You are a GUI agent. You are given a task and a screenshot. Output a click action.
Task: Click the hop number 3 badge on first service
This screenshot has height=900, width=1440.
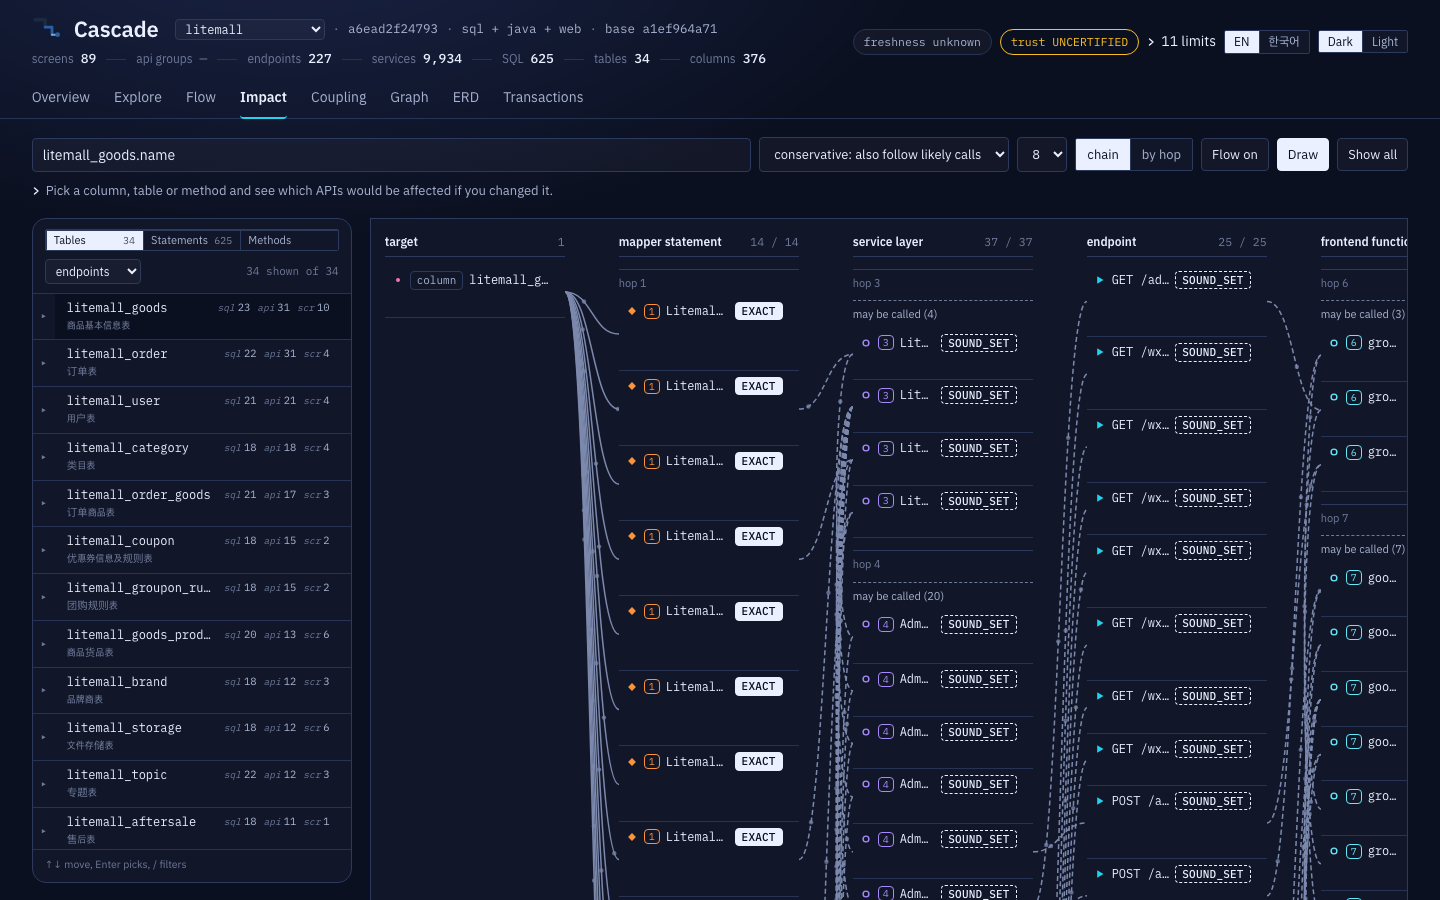tap(886, 343)
